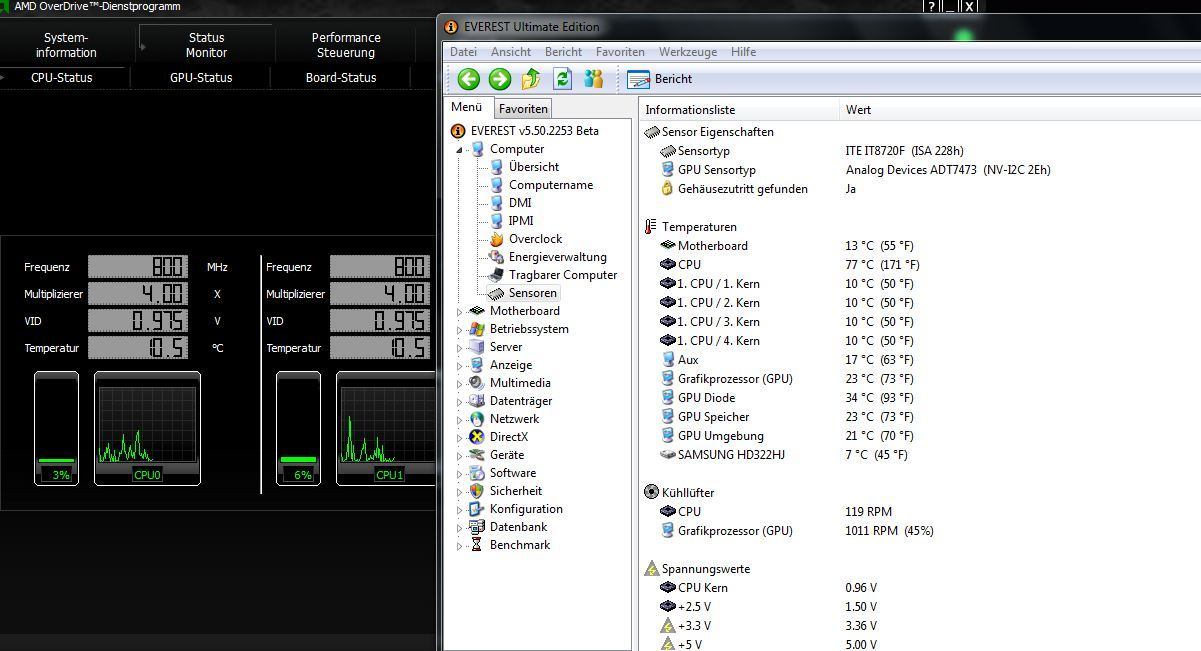Viewport: 1201px width, 651px height.
Task: Select DMI tree item
Action: [520, 203]
